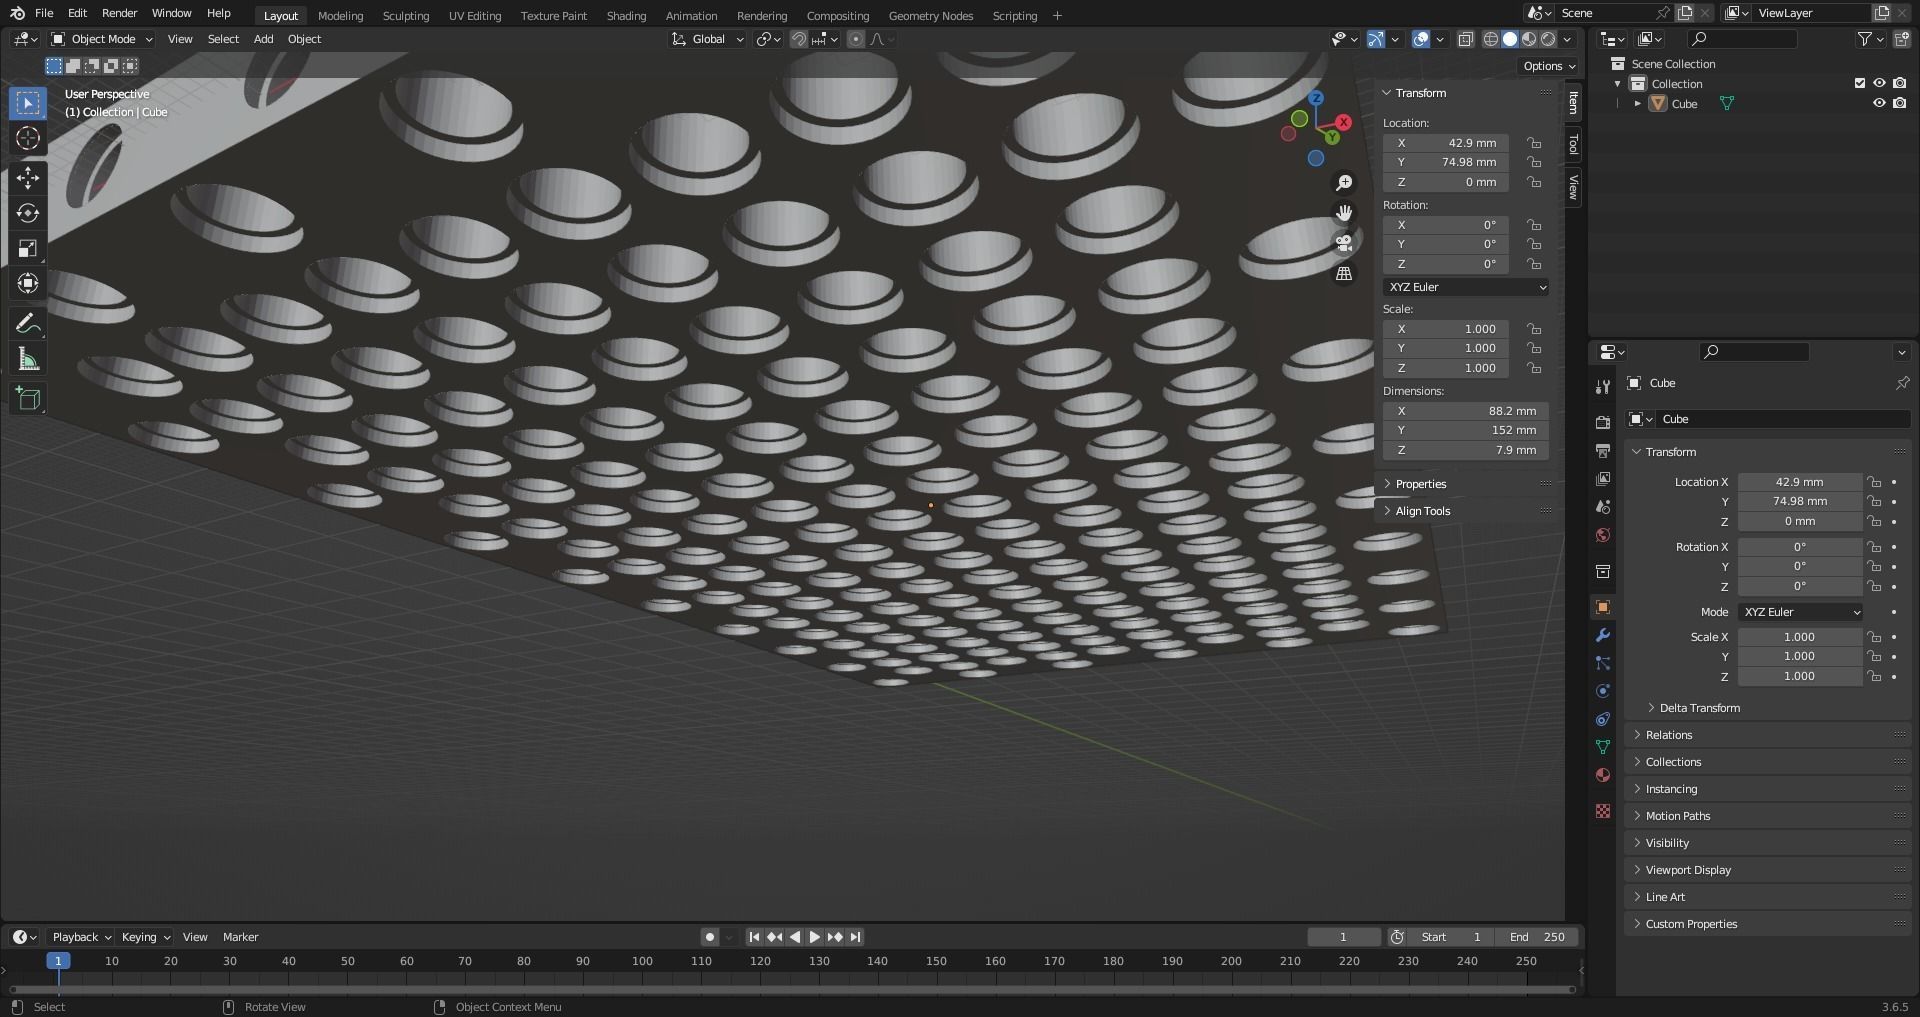
Task: Expand the Delta Transform panel
Action: pos(1699,708)
